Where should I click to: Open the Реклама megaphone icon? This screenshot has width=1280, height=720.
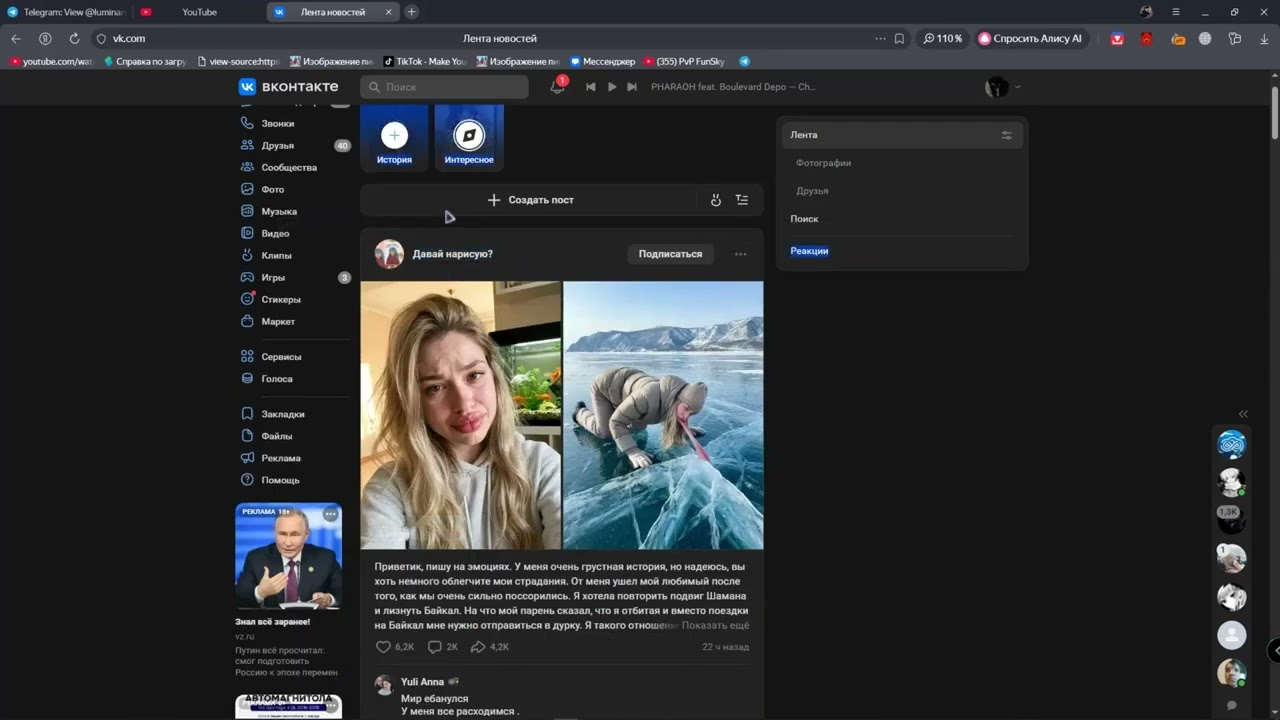click(x=247, y=458)
